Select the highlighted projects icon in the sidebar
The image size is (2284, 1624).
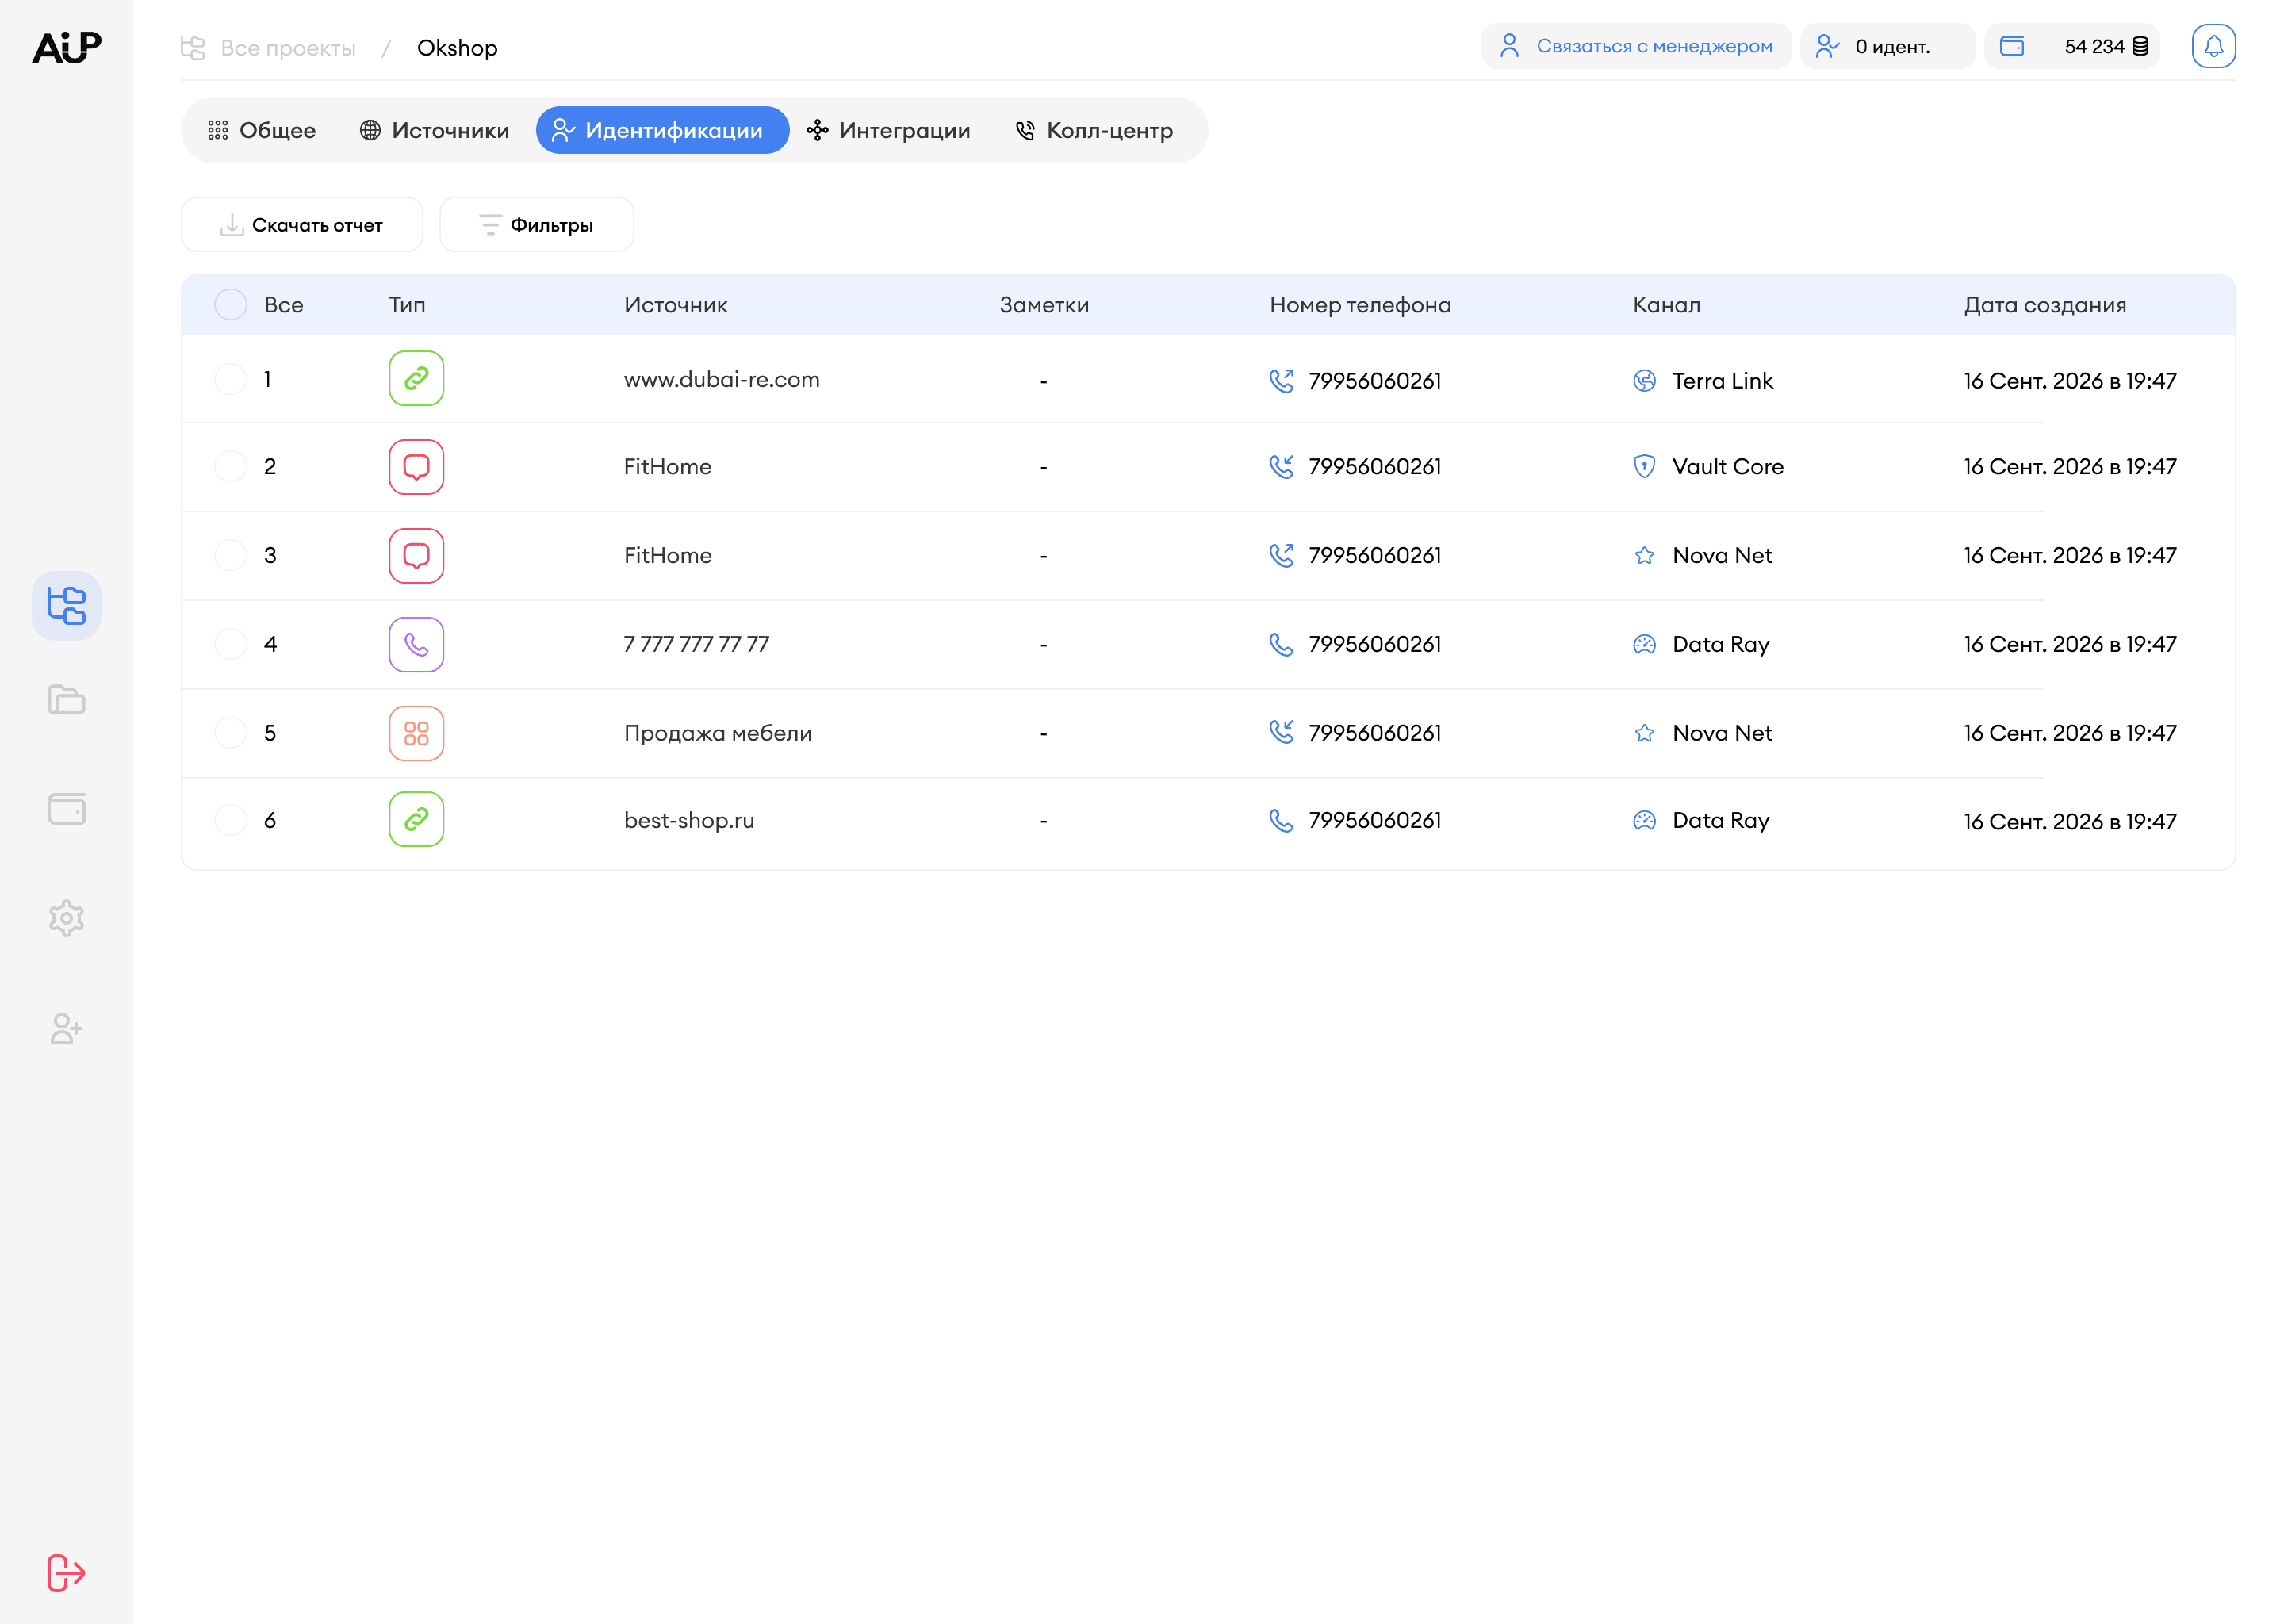66,605
